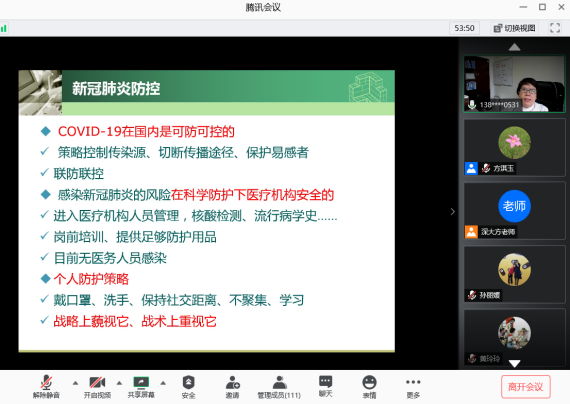The height and width of the screenshot is (404, 570).
Task: Turn on camera via 开启视频
Action: pyautogui.click(x=97, y=387)
